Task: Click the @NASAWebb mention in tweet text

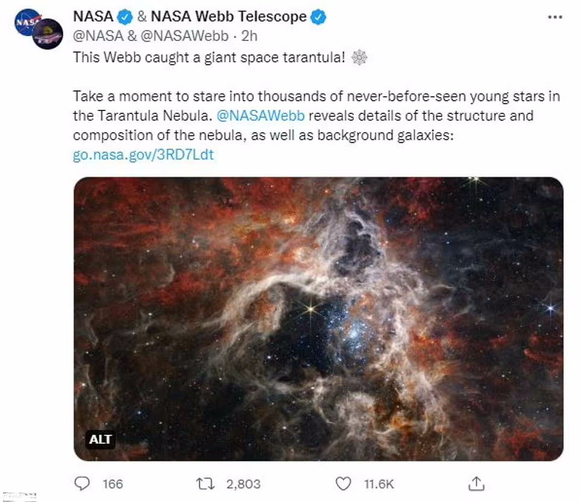Action: pos(260,116)
